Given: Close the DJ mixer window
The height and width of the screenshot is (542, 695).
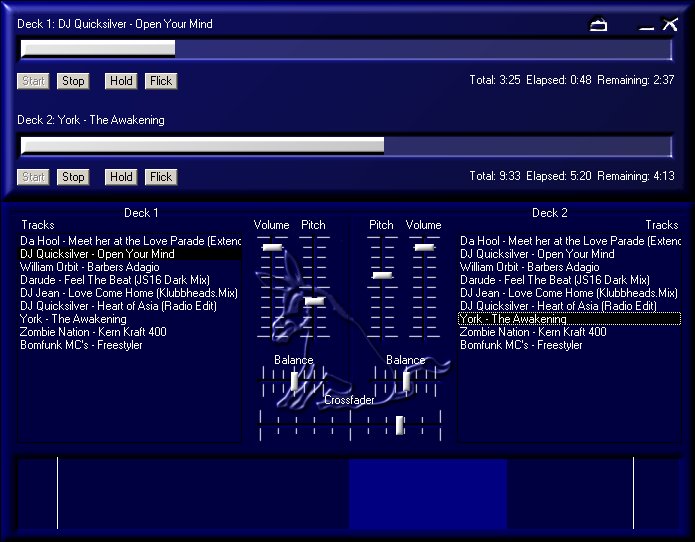Looking at the screenshot, I should point(670,24).
